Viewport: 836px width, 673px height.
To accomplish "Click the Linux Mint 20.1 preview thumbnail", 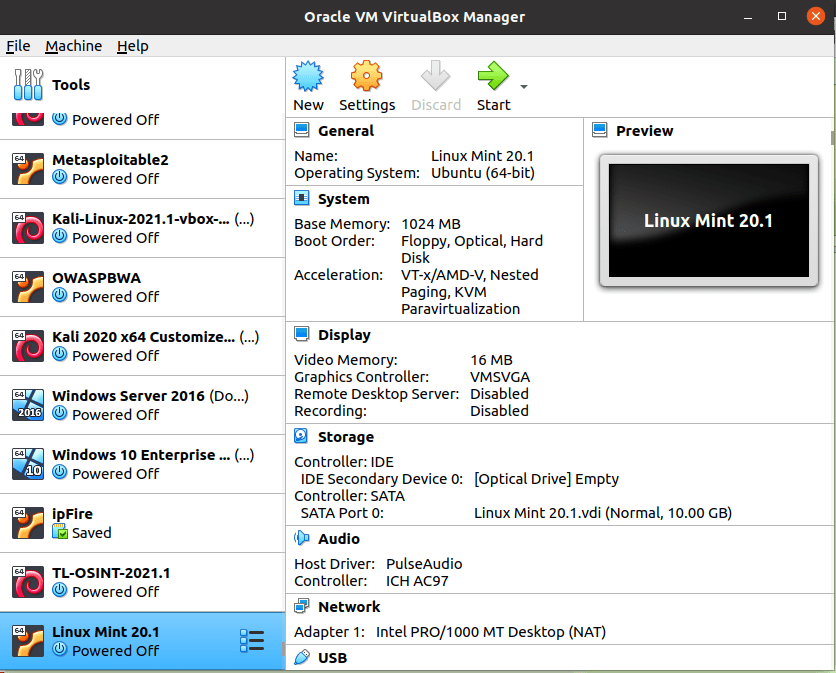I will pos(708,221).
